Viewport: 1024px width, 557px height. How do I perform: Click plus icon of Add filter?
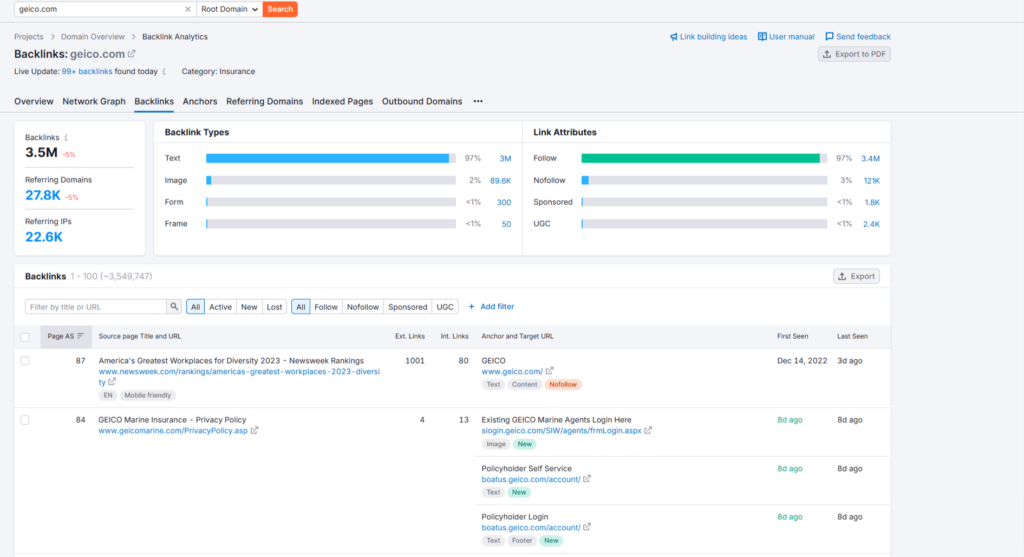[x=472, y=306]
